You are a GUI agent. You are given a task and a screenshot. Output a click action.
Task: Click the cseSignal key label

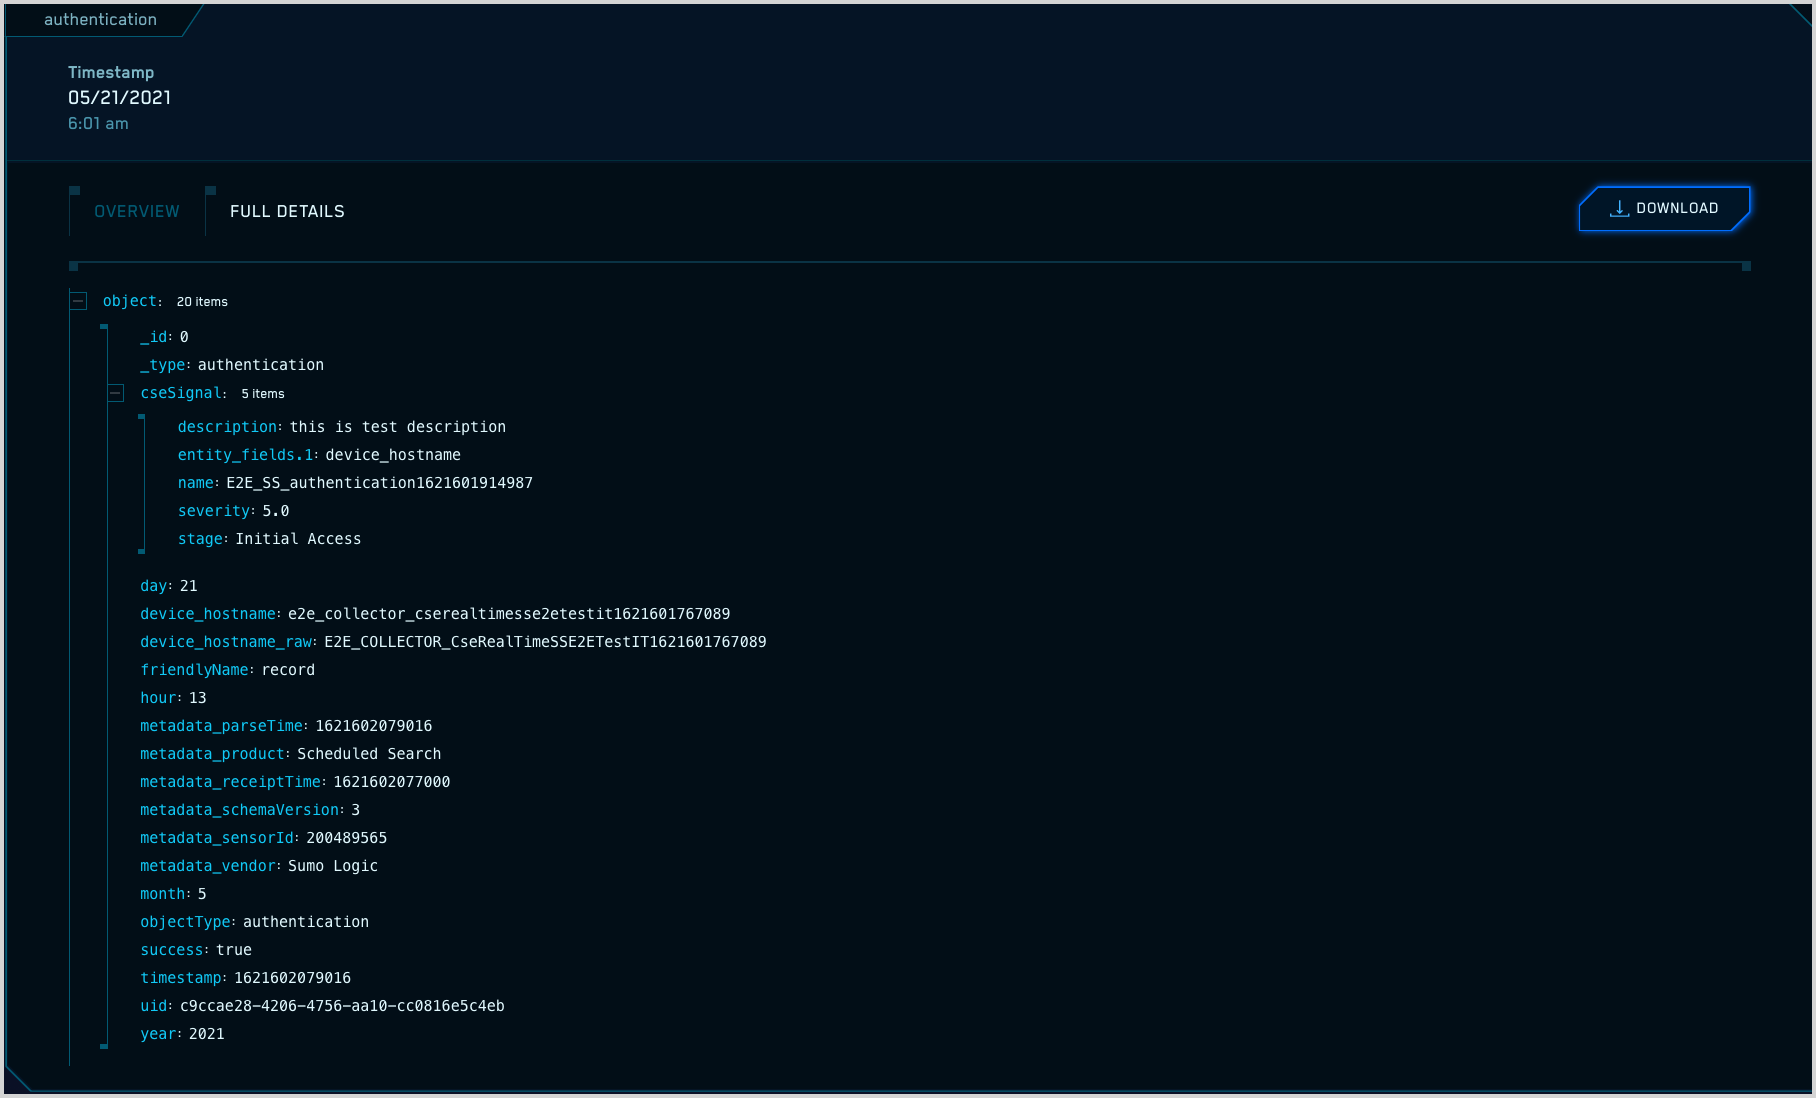click(181, 394)
